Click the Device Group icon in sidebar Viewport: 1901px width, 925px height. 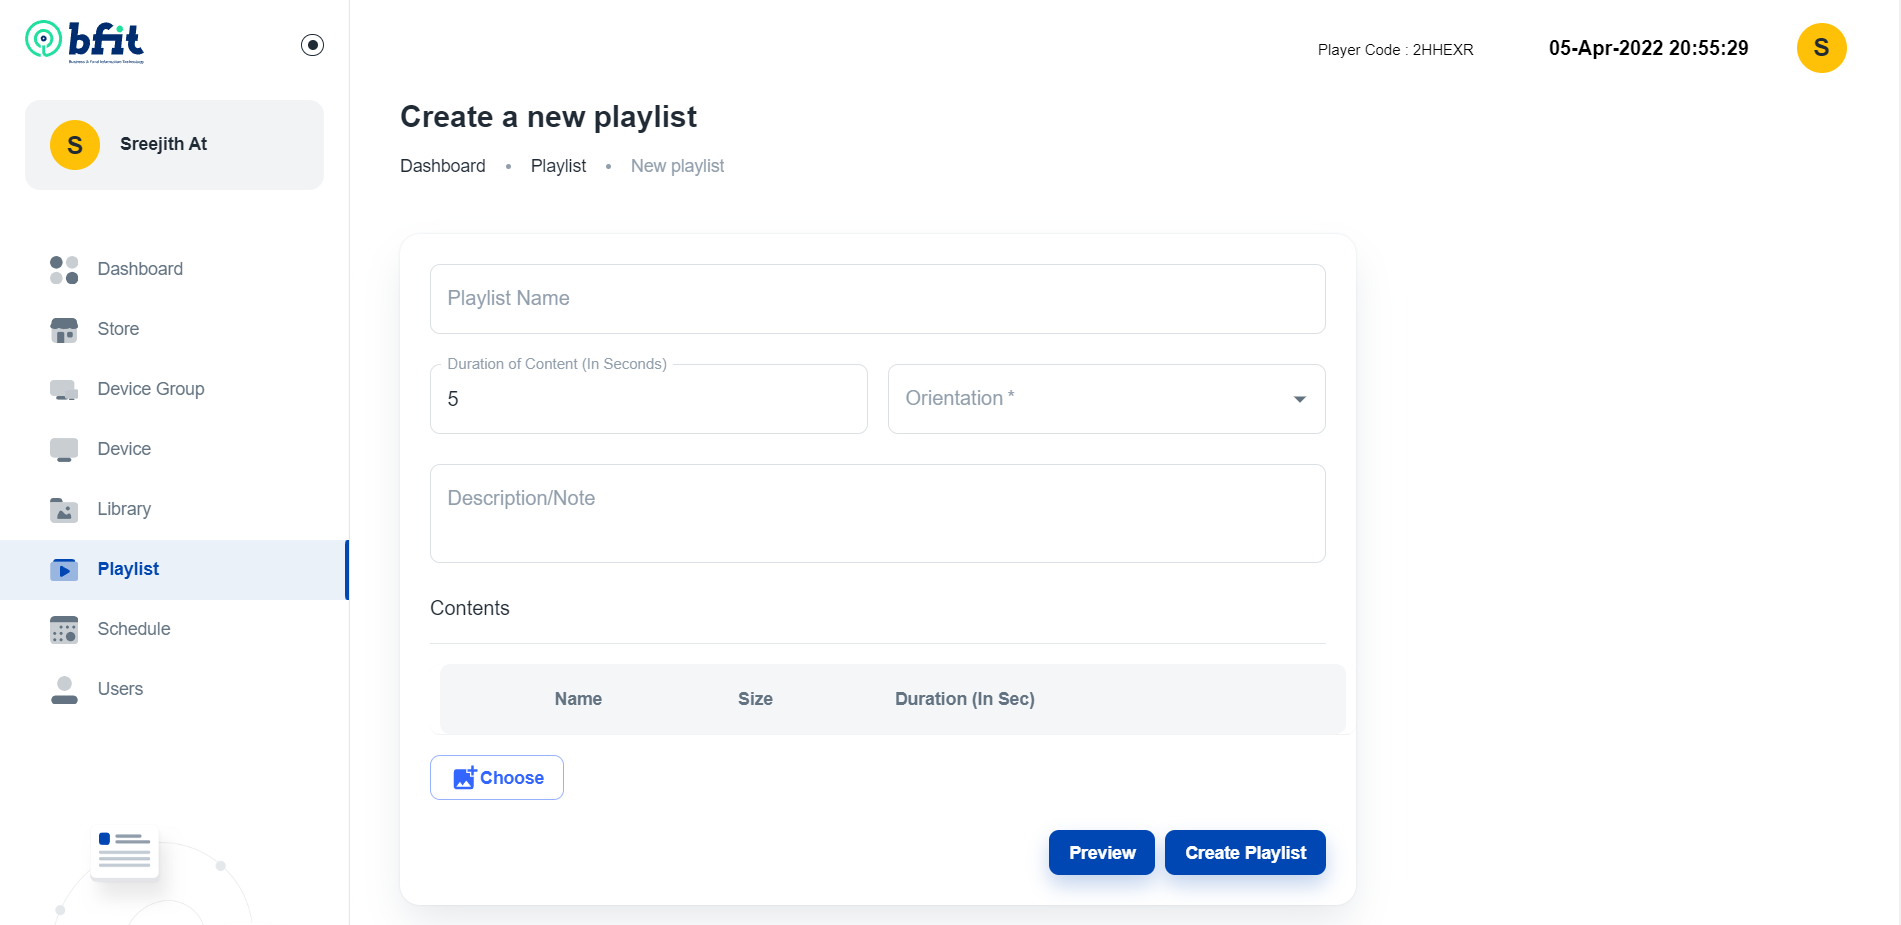[64, 389]
